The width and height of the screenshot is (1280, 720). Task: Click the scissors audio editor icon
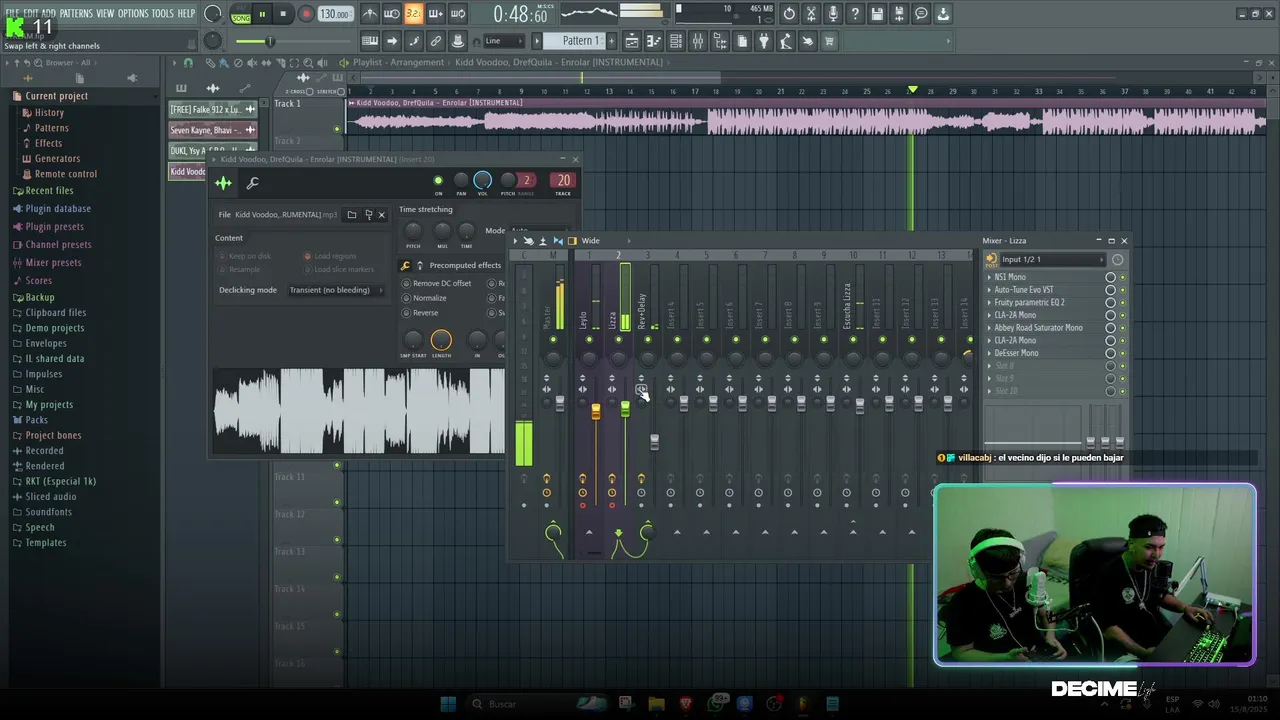tap(811, 14)
